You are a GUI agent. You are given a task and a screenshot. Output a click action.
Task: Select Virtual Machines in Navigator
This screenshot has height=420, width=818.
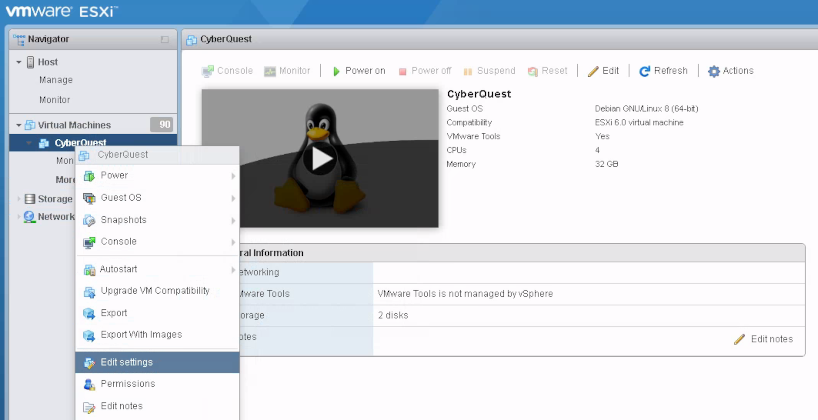(74, 125)
